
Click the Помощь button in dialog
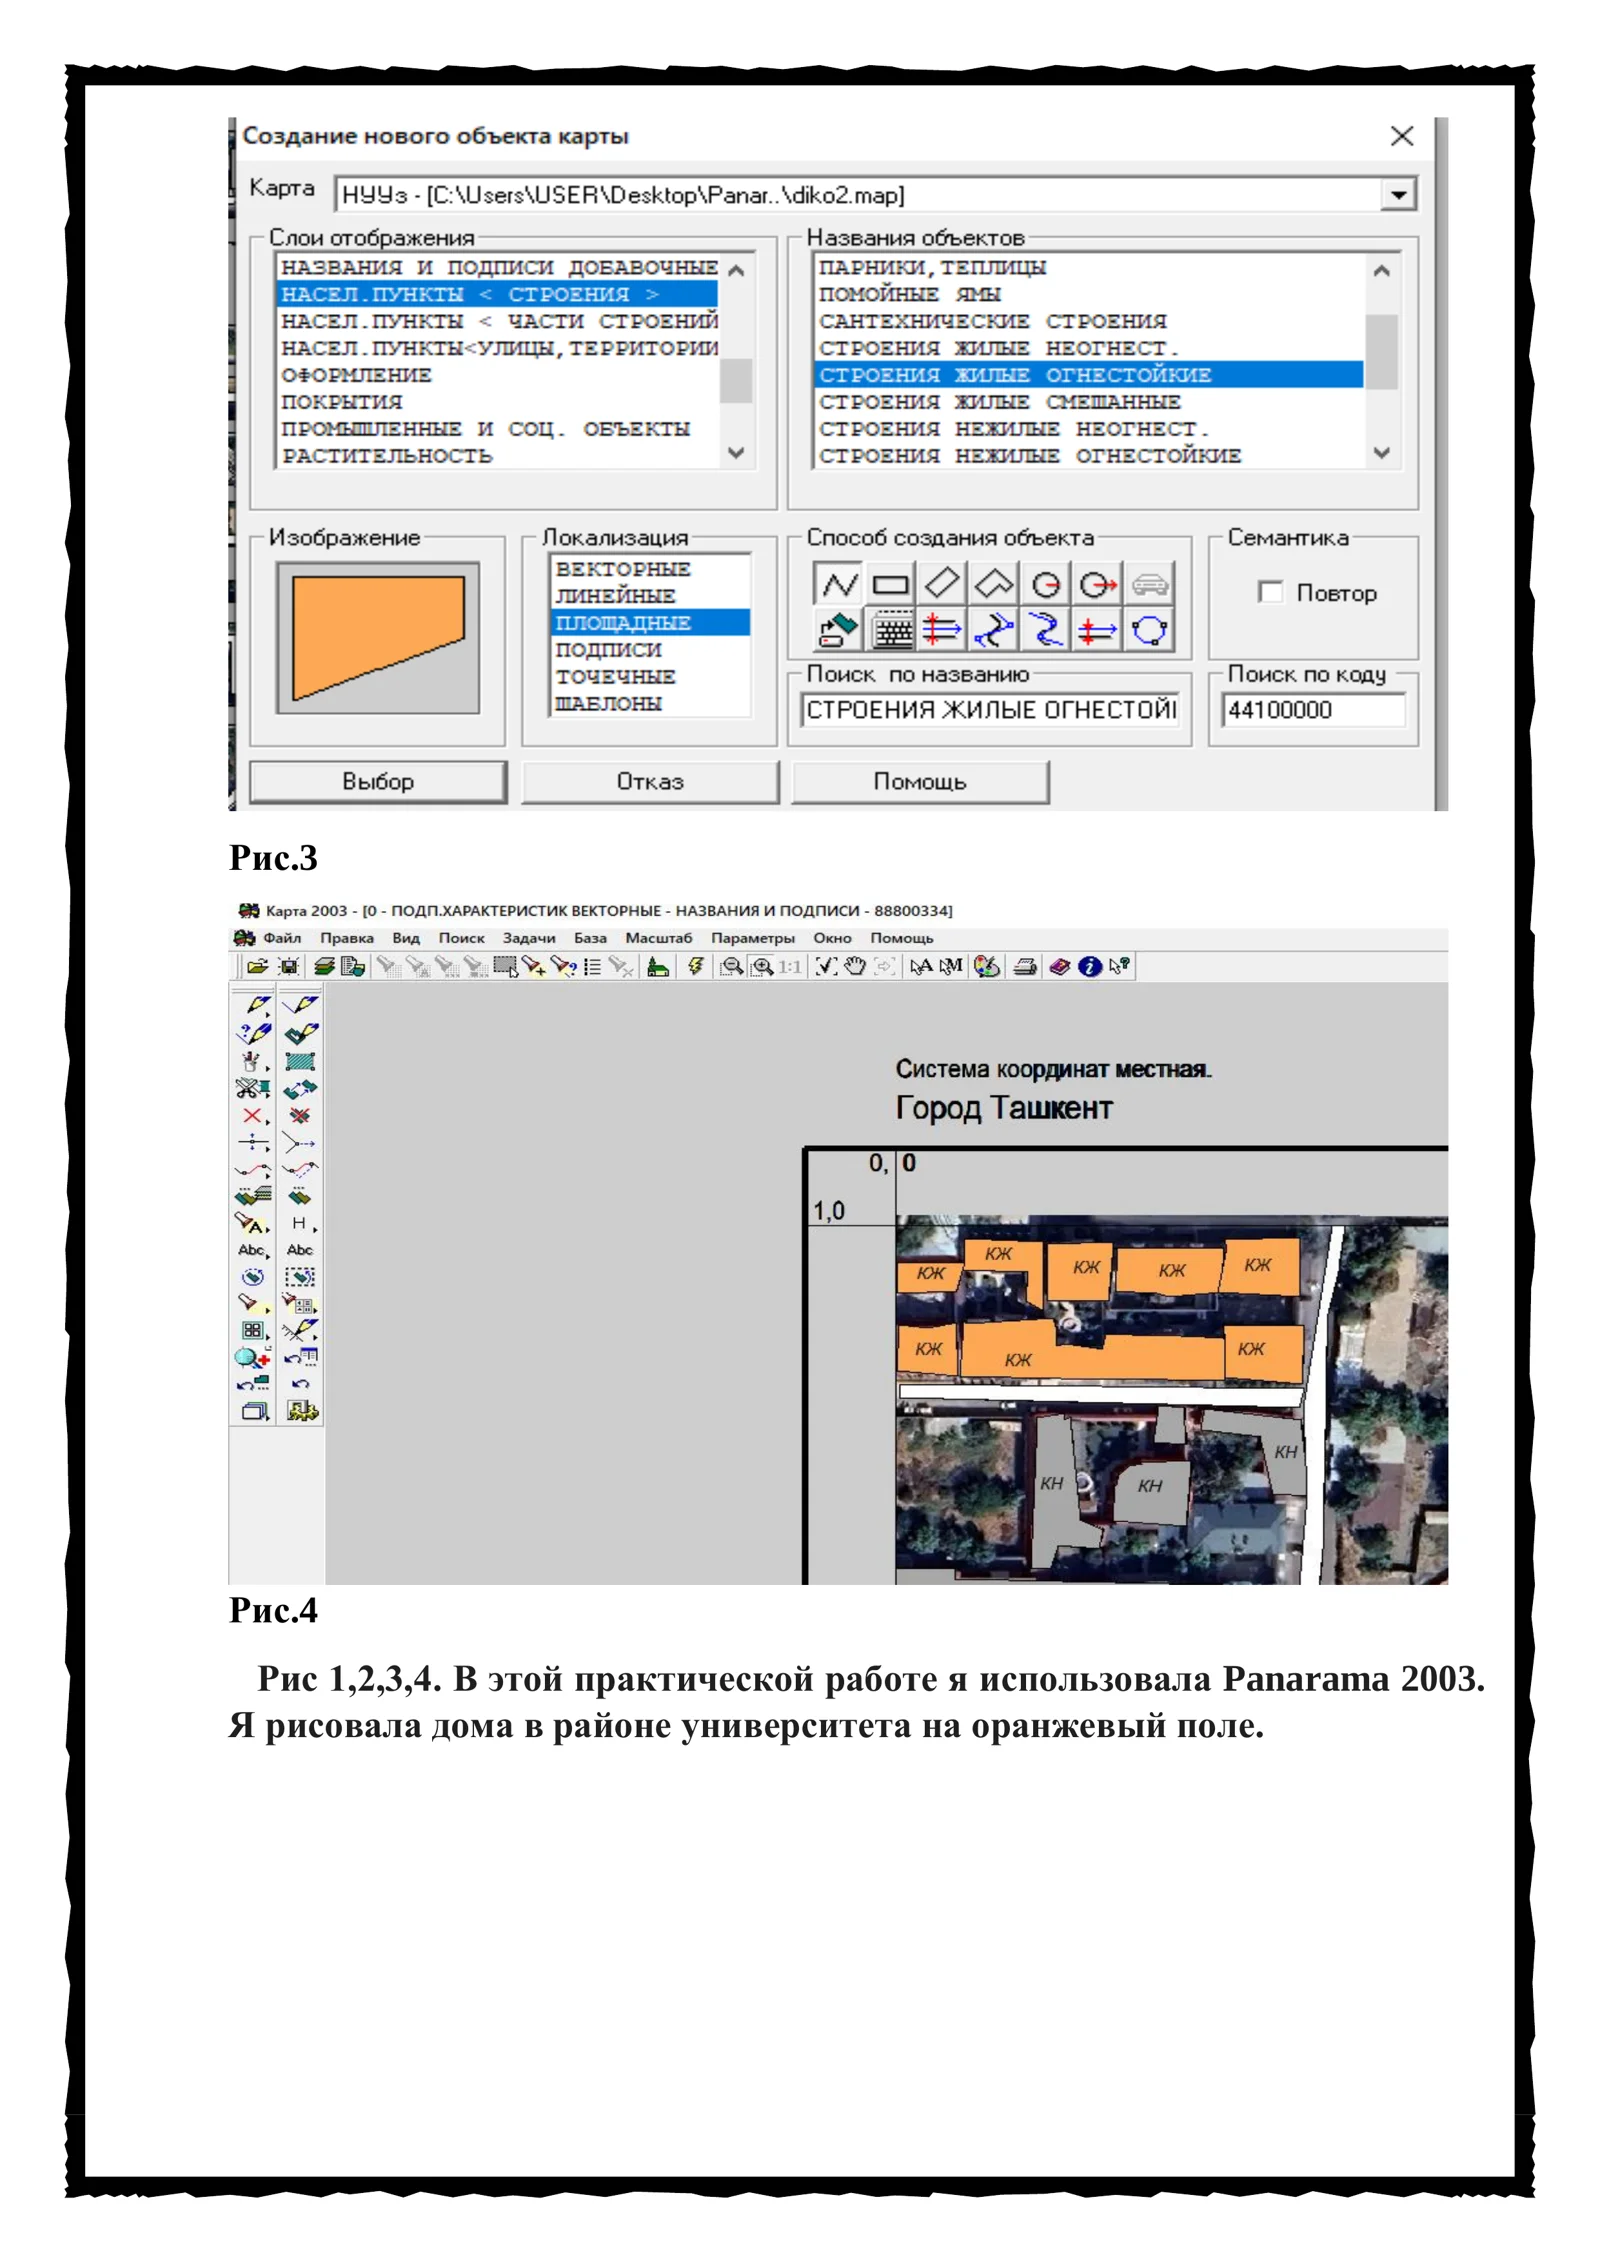920,781
